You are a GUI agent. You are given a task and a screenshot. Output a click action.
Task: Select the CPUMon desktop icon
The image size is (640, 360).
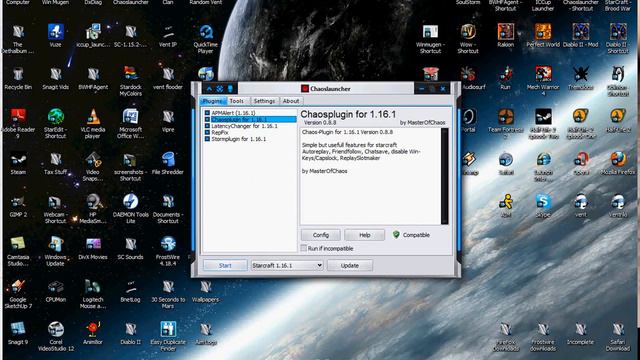(x=56, y=291)
